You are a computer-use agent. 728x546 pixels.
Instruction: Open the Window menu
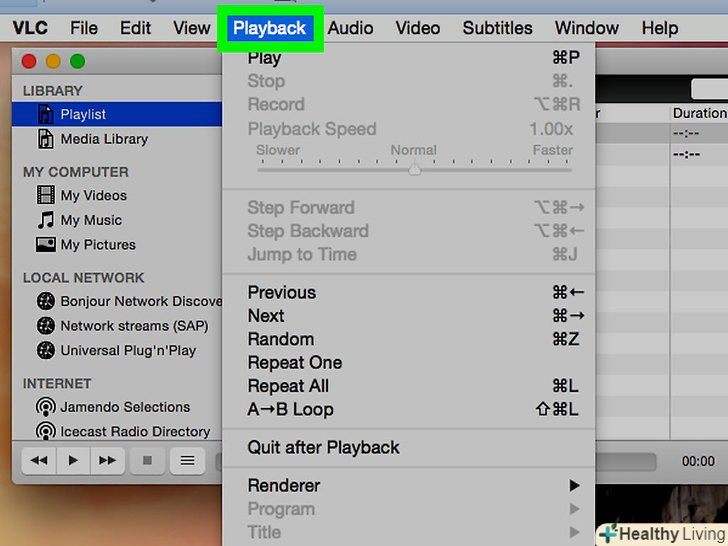tap(586, 28)
